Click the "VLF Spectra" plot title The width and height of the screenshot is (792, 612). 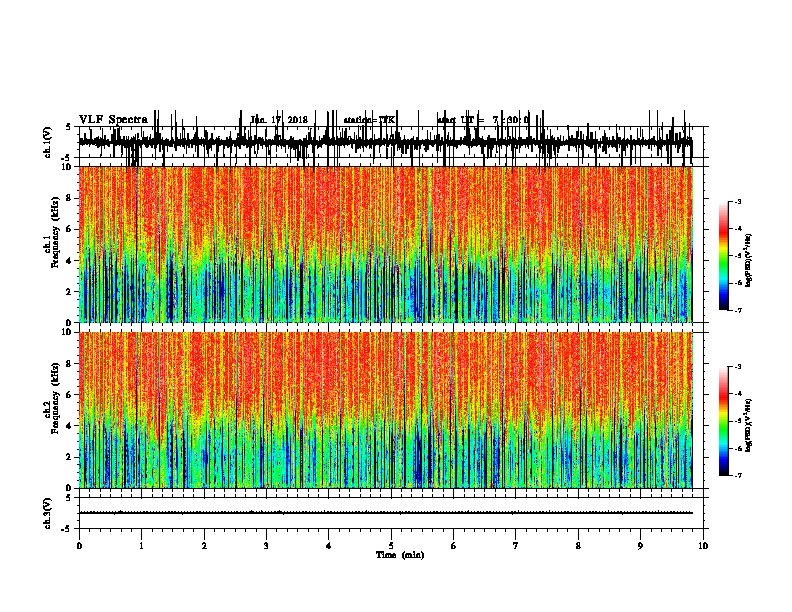pos(113,120)
